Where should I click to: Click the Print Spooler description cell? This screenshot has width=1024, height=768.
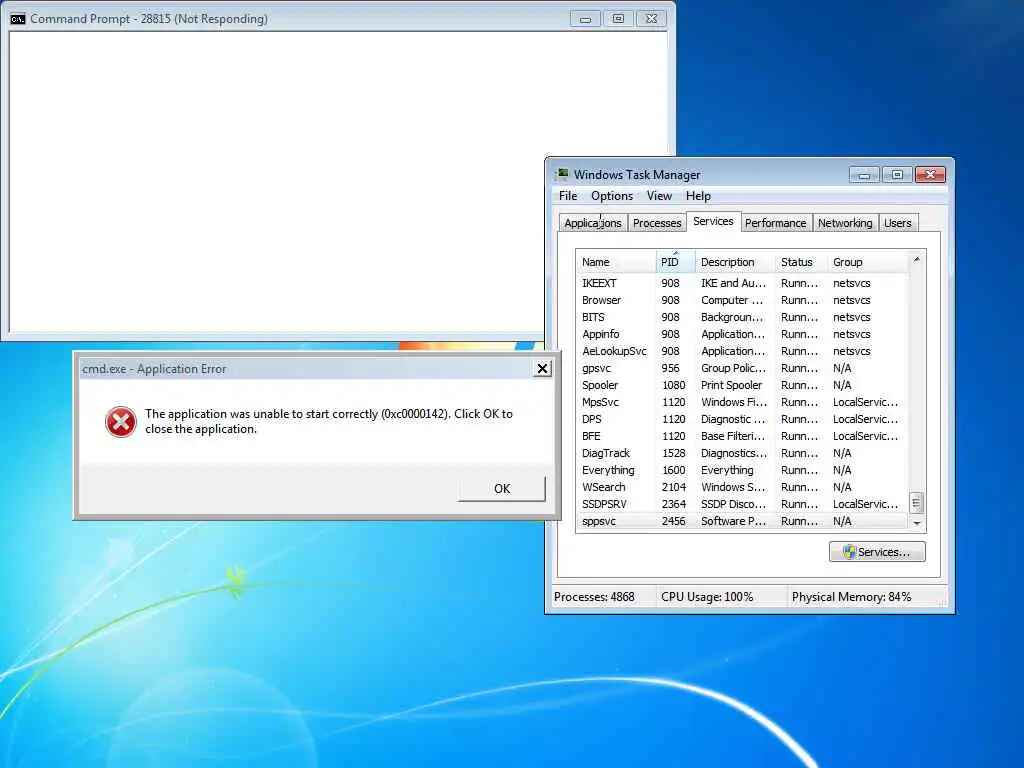point(731,385)
